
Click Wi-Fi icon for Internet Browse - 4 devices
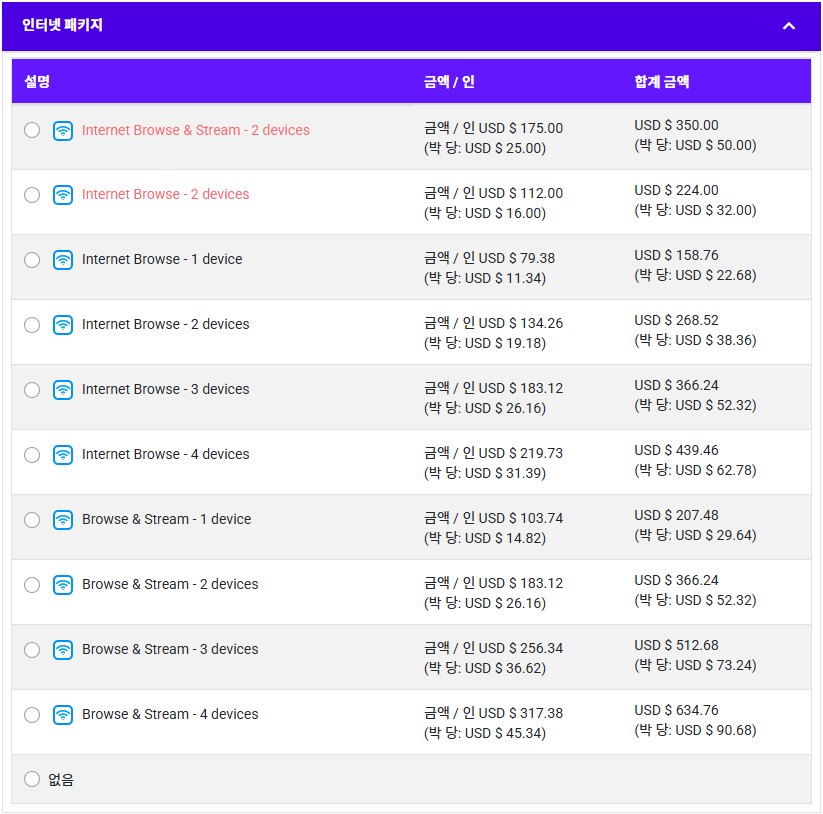click(x=63, y=454)
